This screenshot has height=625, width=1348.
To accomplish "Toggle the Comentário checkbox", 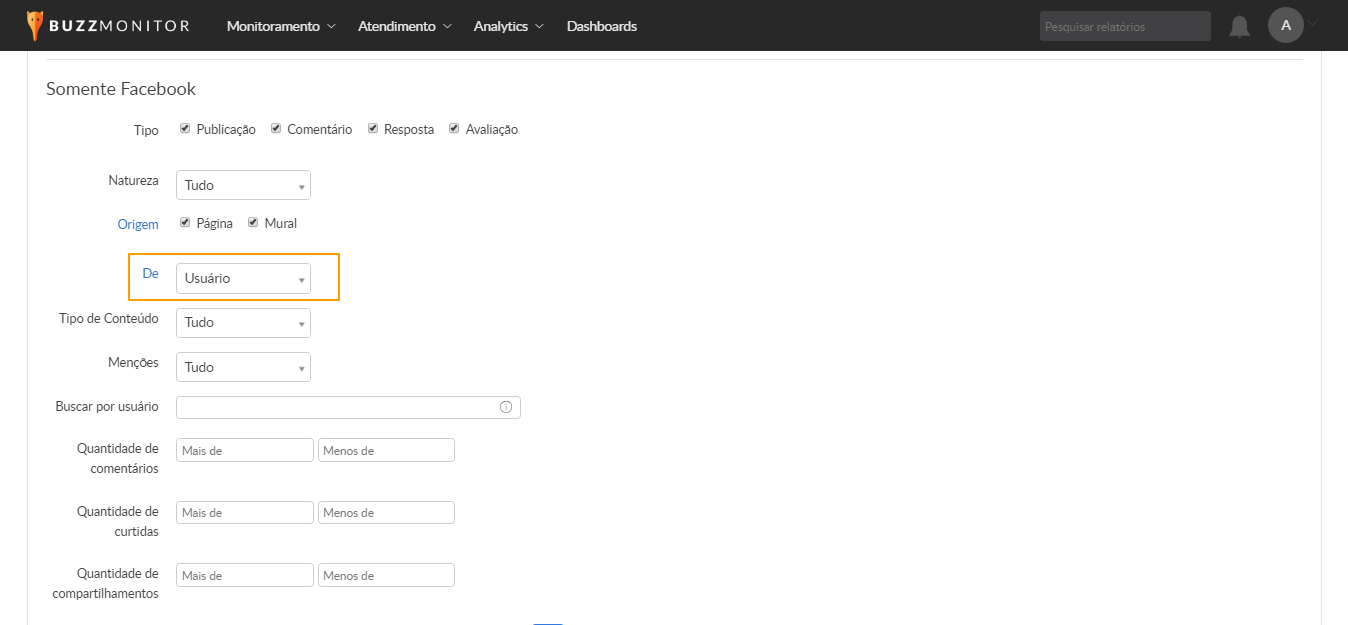I will [276, 129].
